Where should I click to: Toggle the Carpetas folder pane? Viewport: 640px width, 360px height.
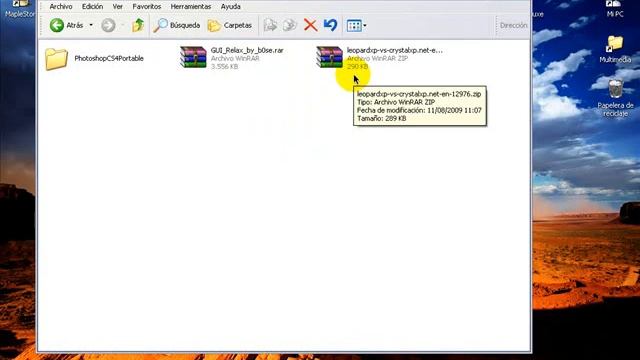pyautogui.click(x=229, y=25)
